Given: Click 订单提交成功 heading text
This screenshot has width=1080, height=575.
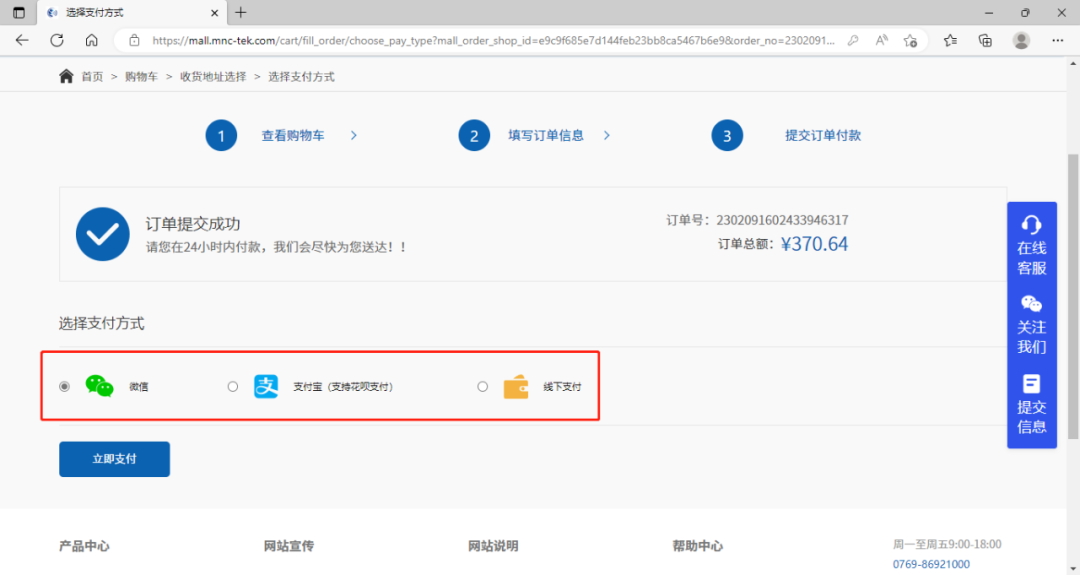Looking at the screenshot, I should [193, 224].
